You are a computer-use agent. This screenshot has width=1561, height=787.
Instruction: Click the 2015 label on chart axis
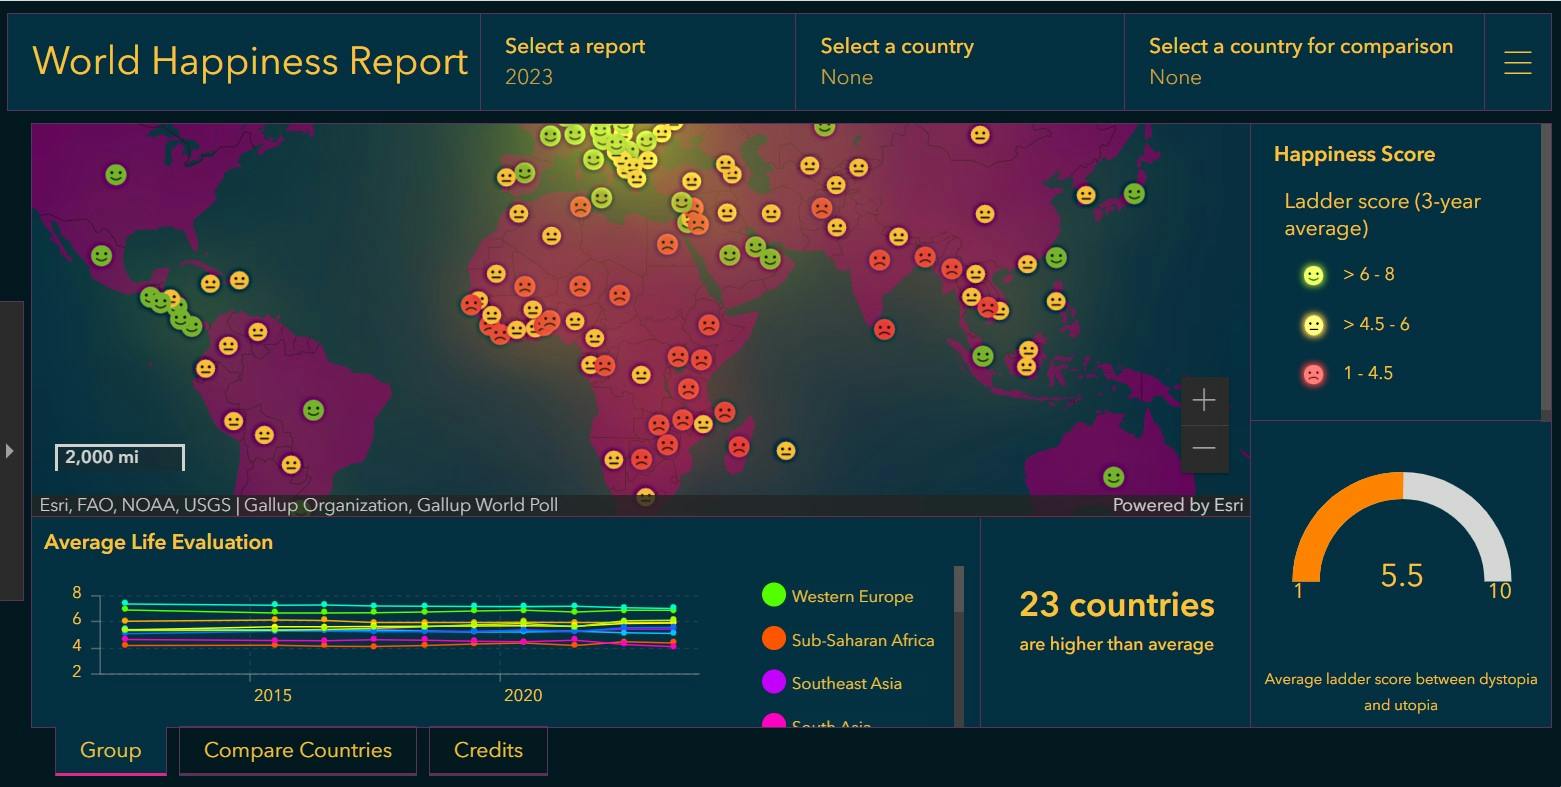point(273,695)
